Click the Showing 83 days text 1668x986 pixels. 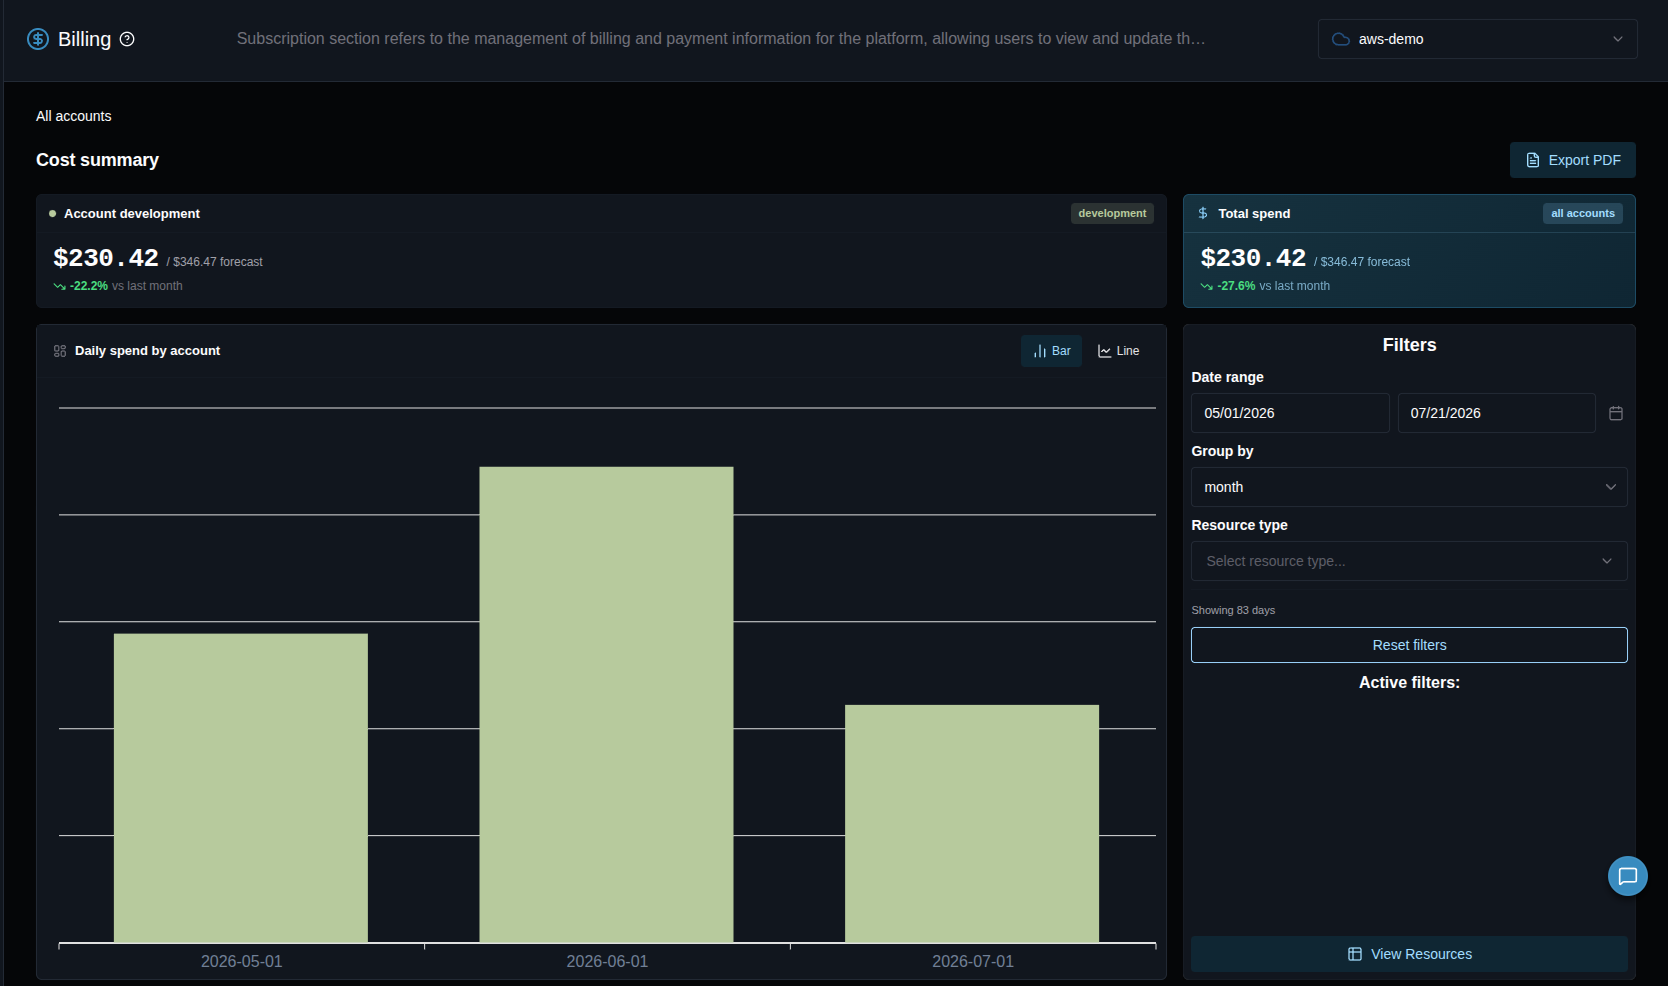pyautogui.click(x=1233, y=610)
